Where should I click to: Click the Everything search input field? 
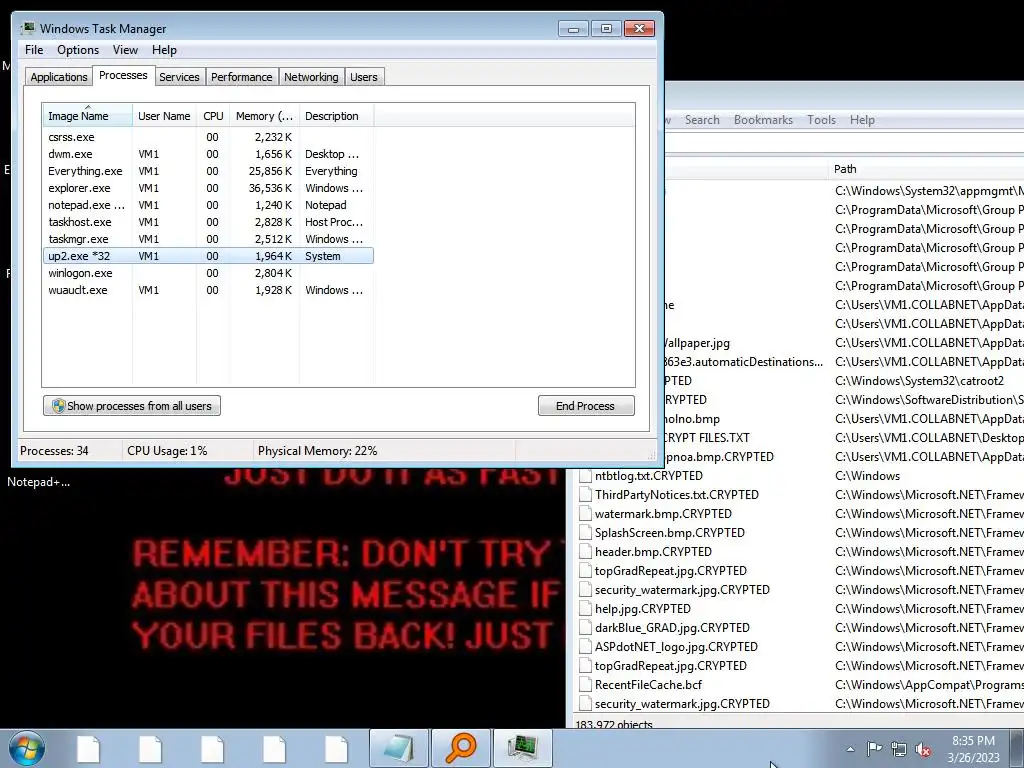[844, 143]
